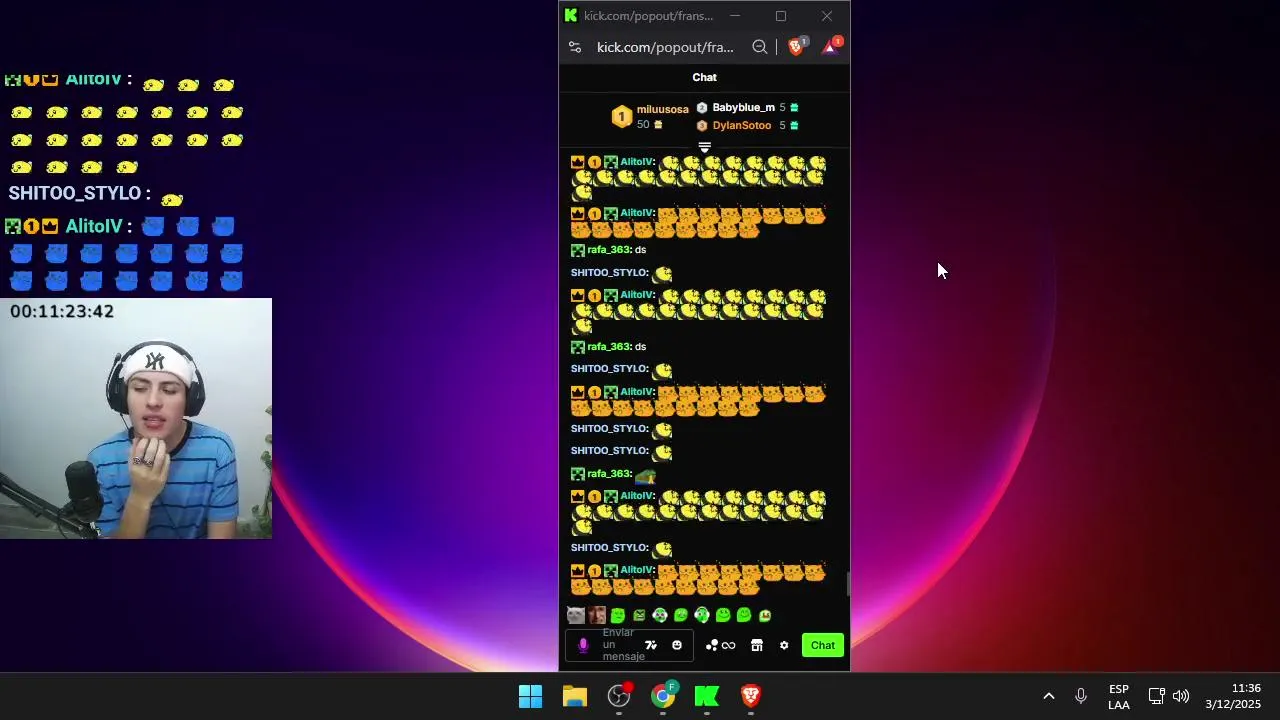Click rafa_363 next to the frog emote
1280x720 pixels.
coord(608,474)
